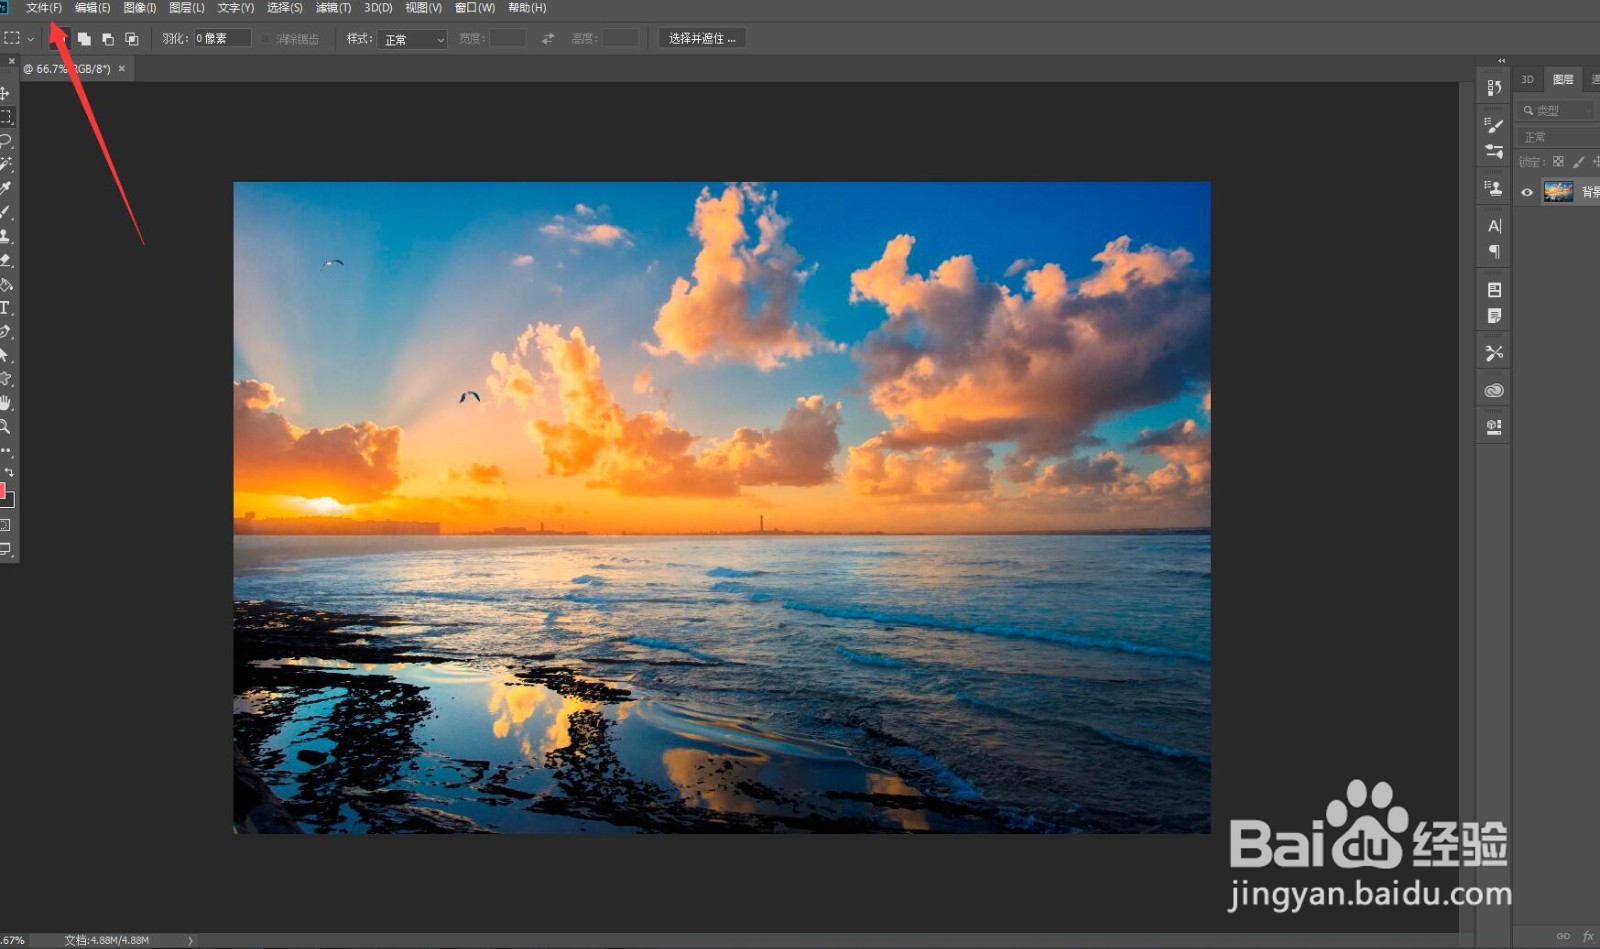Select the Custom Shape tool
Viewport: 1600px width, 949px height.
[x=6, y=379]
